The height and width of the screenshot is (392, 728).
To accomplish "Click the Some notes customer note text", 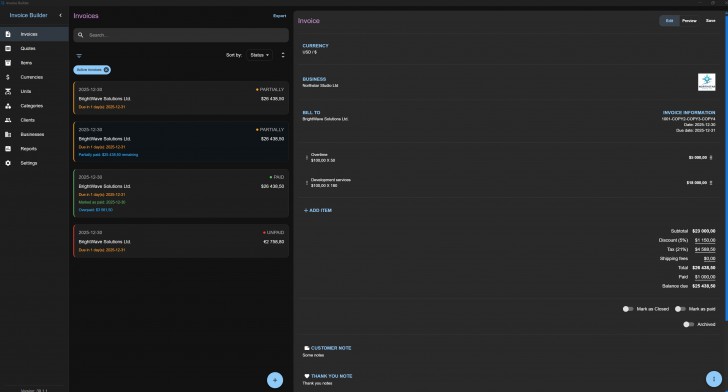I will click(x=313, y=355).
